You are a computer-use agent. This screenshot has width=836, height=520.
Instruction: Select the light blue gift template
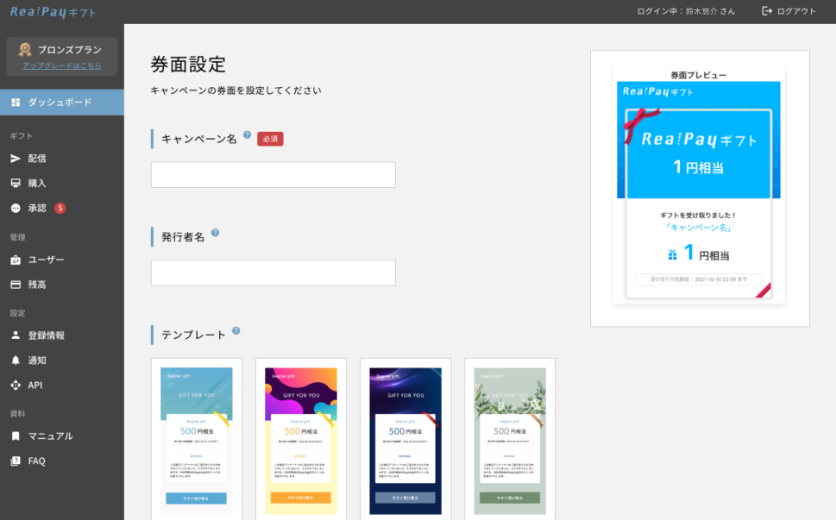click(196, 439)
